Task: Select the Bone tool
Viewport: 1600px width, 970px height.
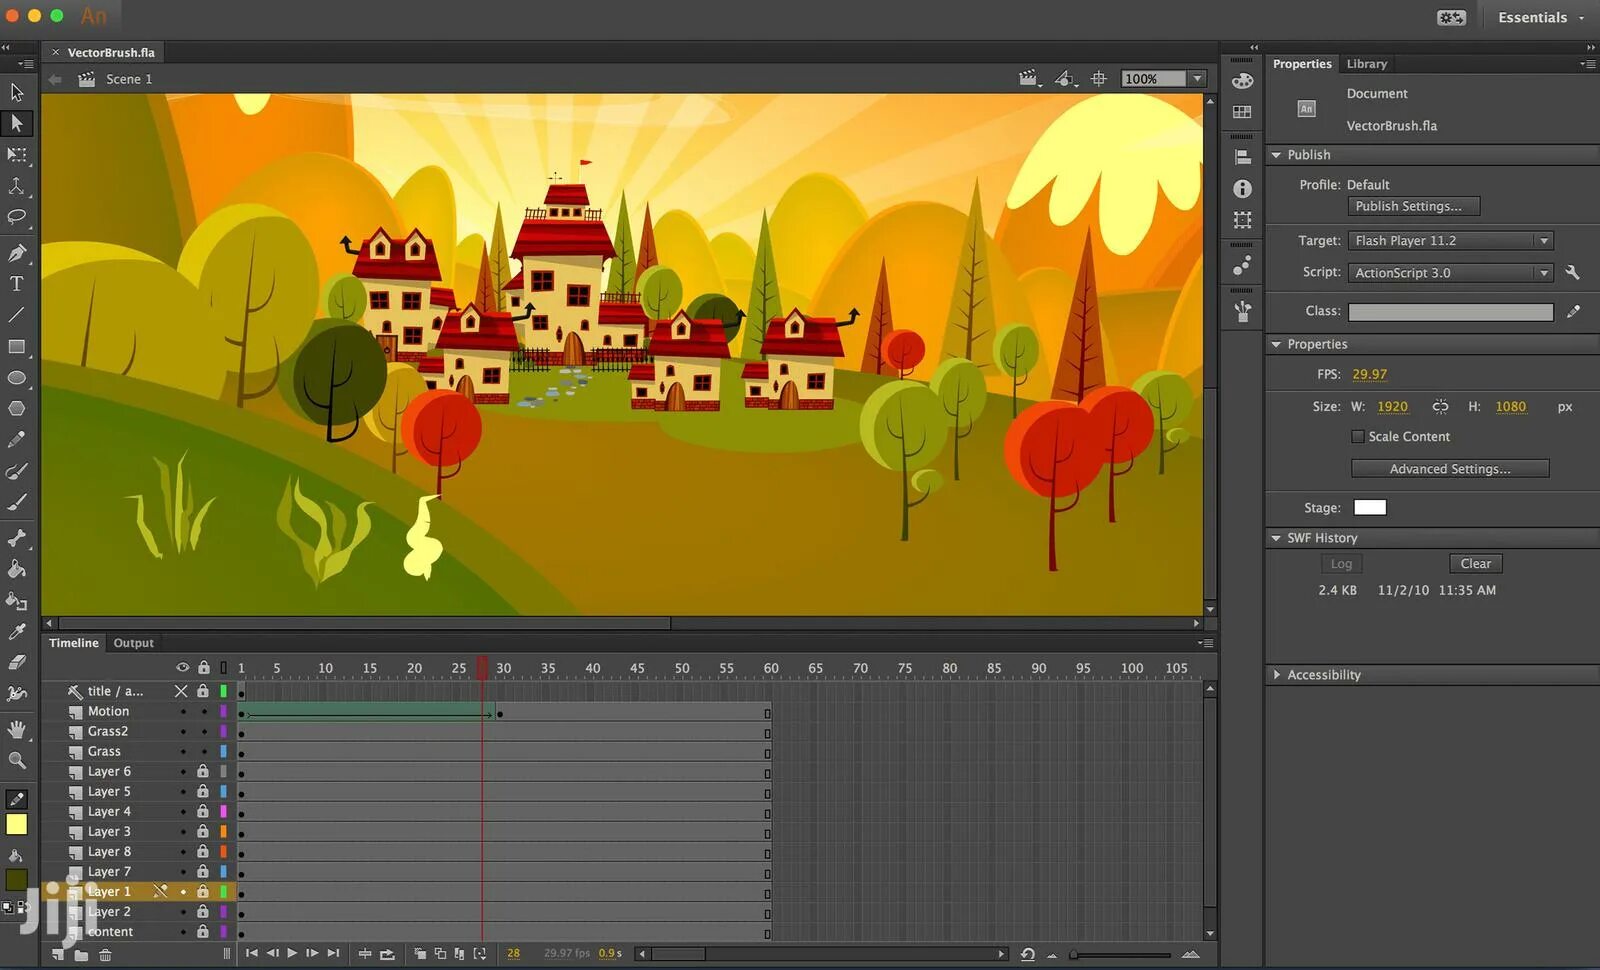Action: 17,538
